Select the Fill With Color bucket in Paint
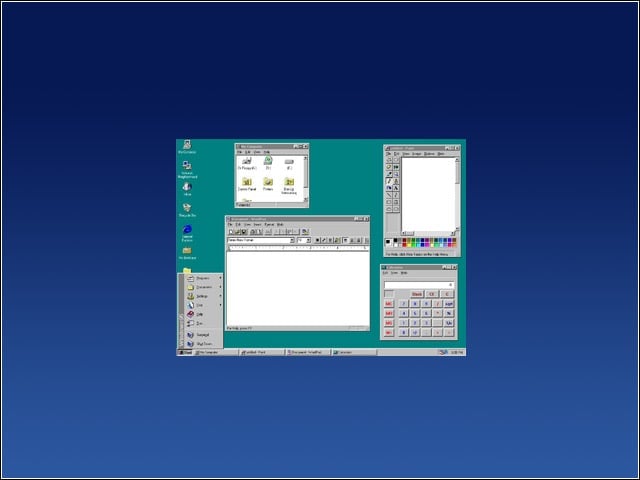This screenshot has height=480, width=640. 396,167
